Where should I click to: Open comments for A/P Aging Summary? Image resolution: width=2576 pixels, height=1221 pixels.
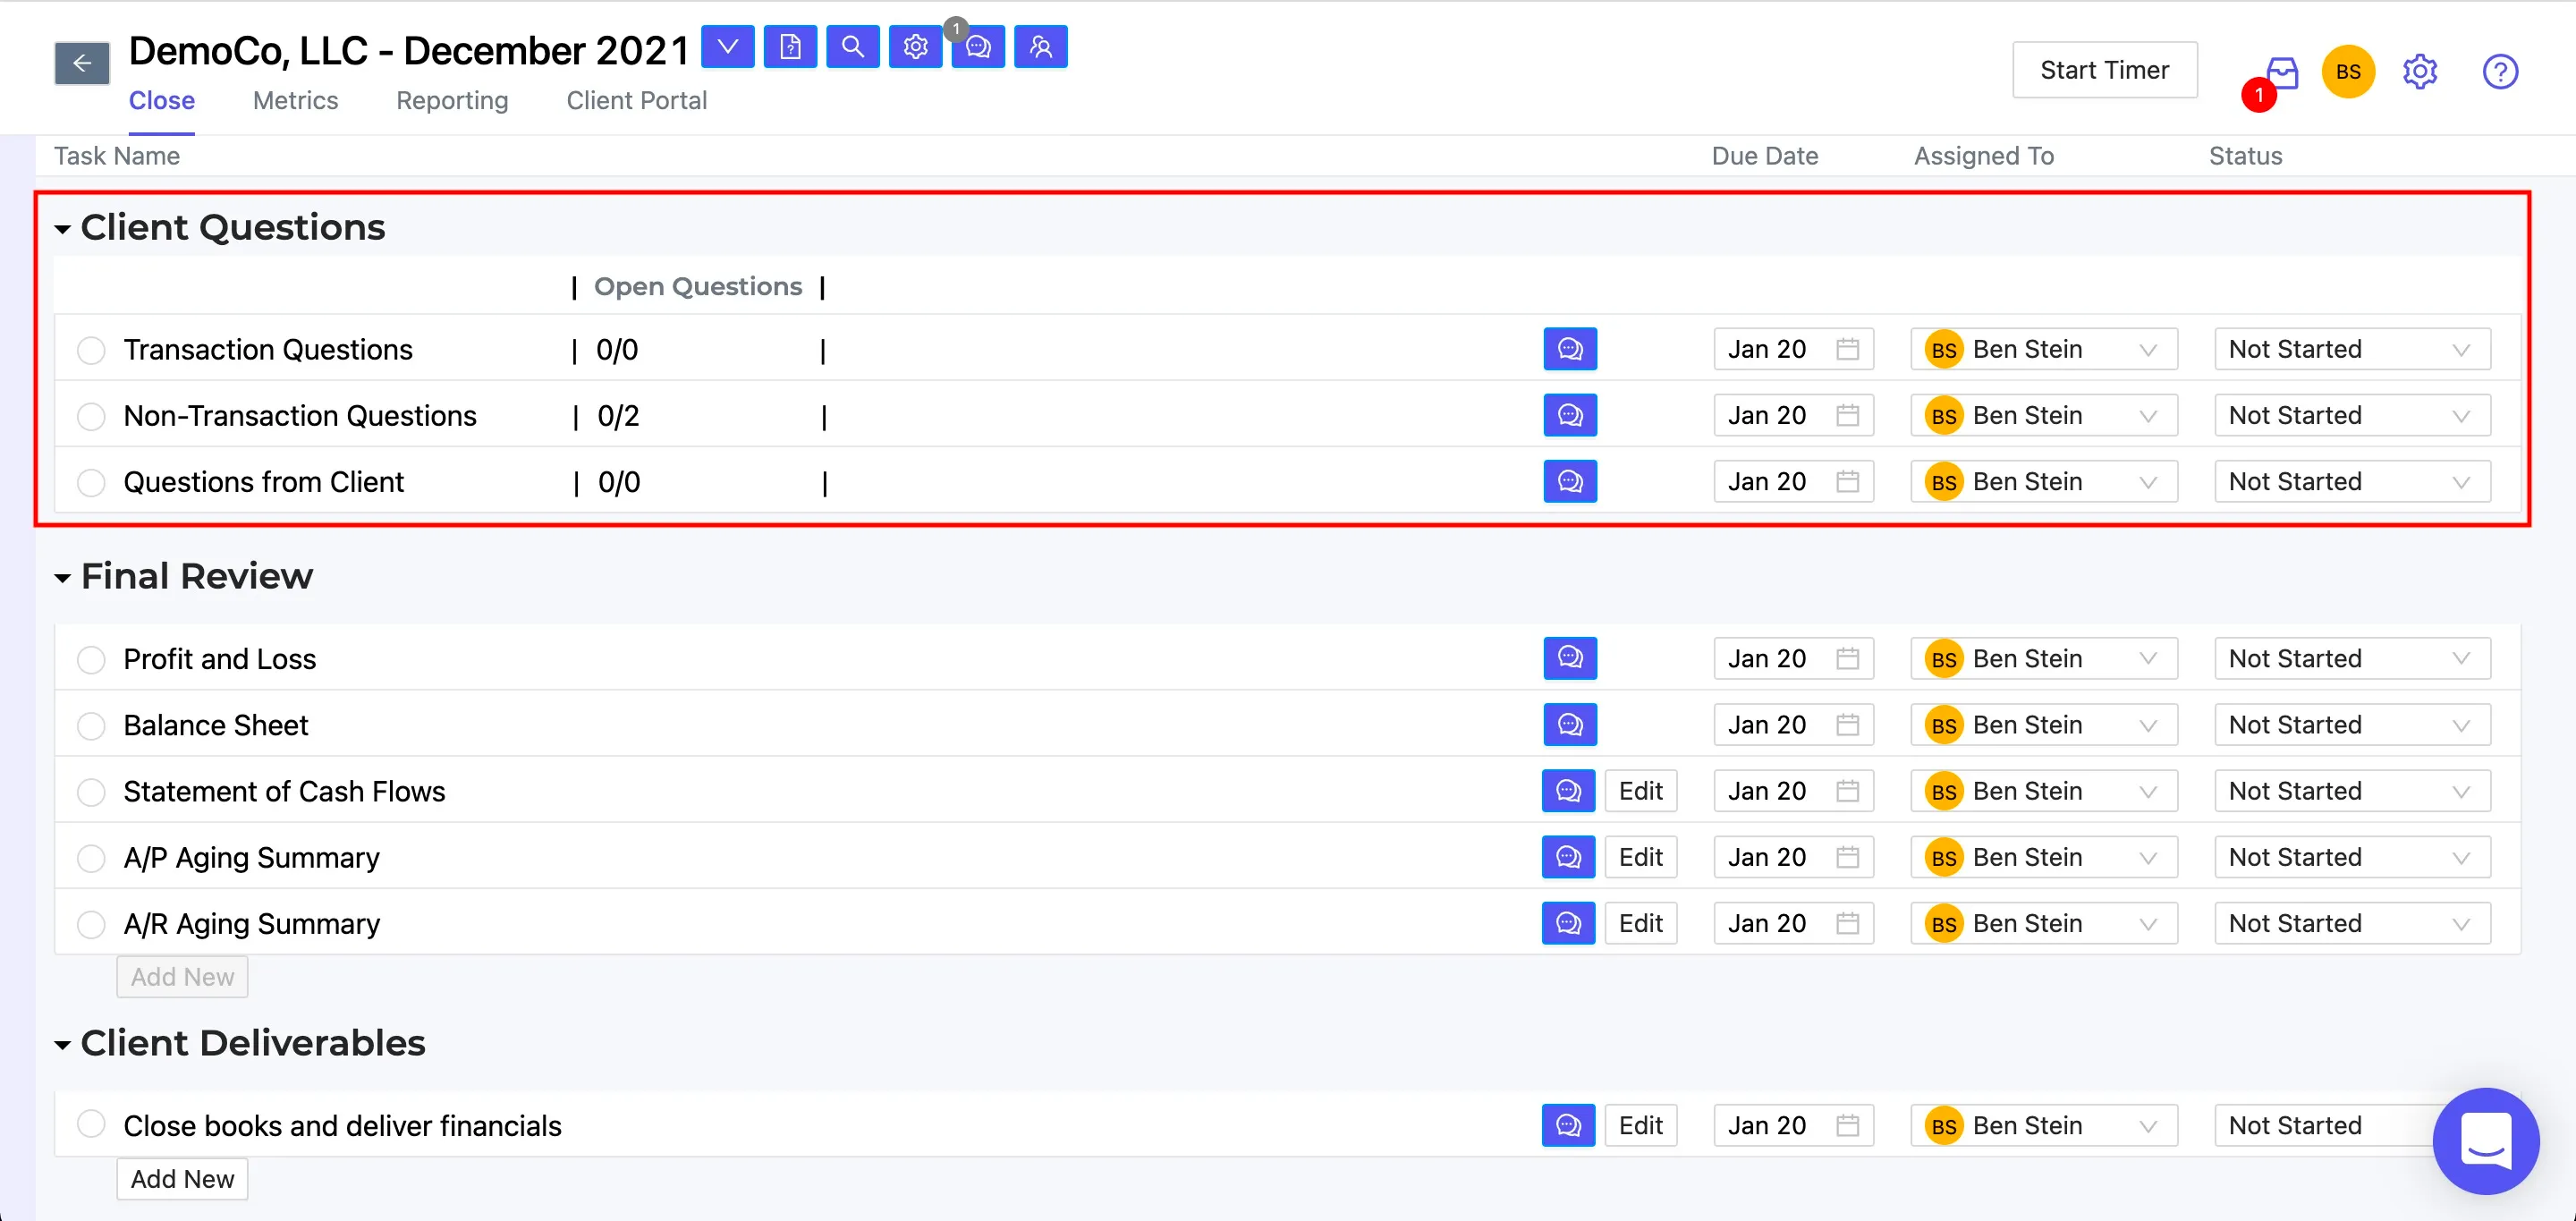point(1568,857)
